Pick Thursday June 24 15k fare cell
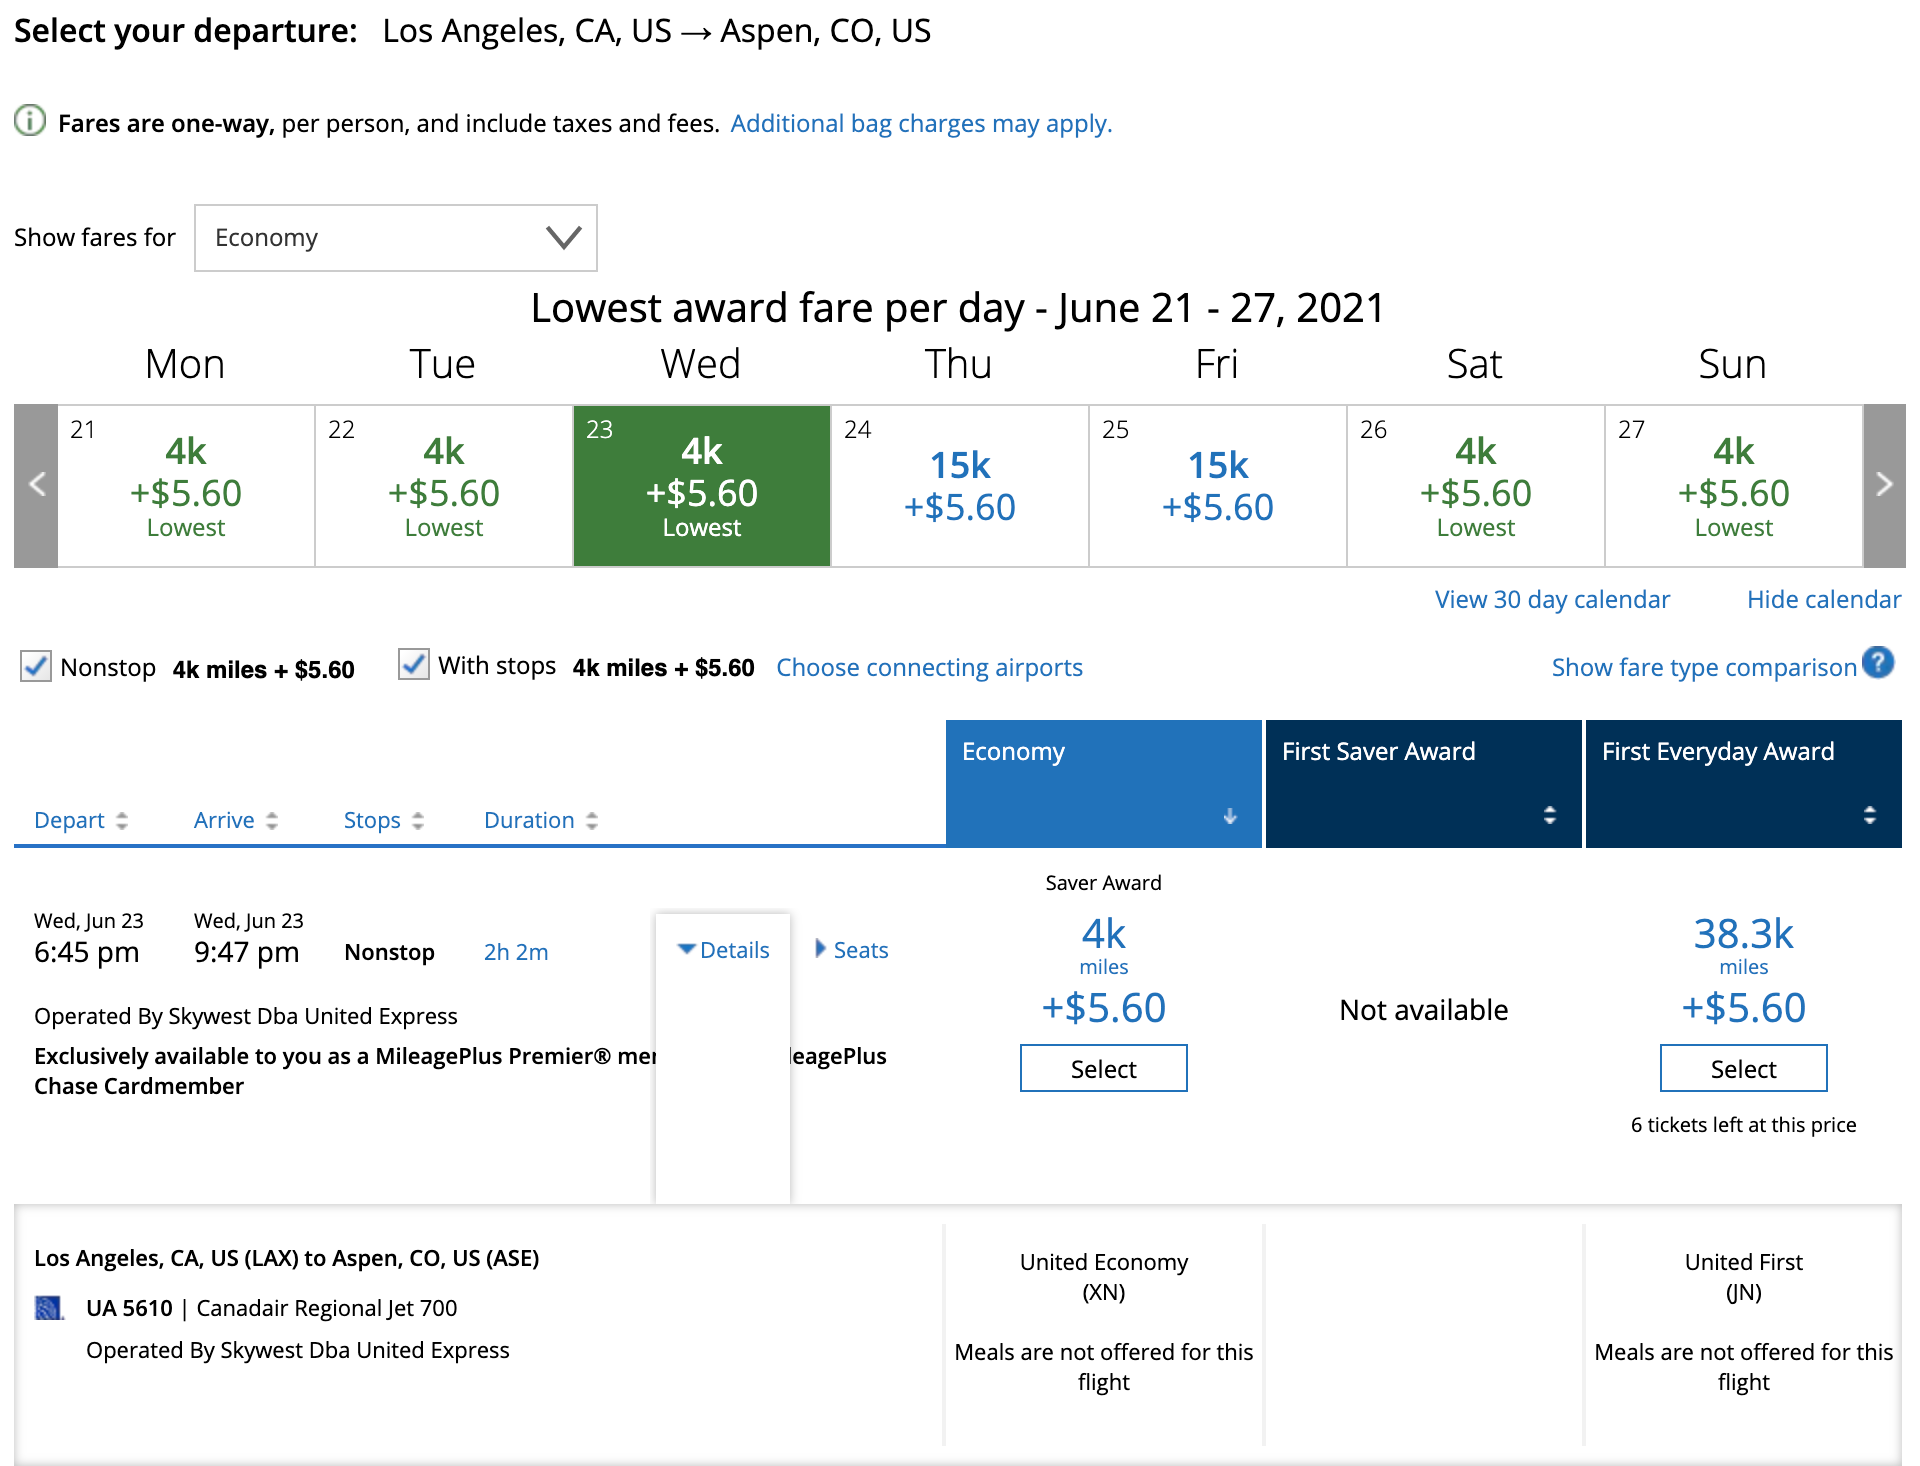Screen dimensions: 1920x1466 pyautogui.click(x=959, y=486)
